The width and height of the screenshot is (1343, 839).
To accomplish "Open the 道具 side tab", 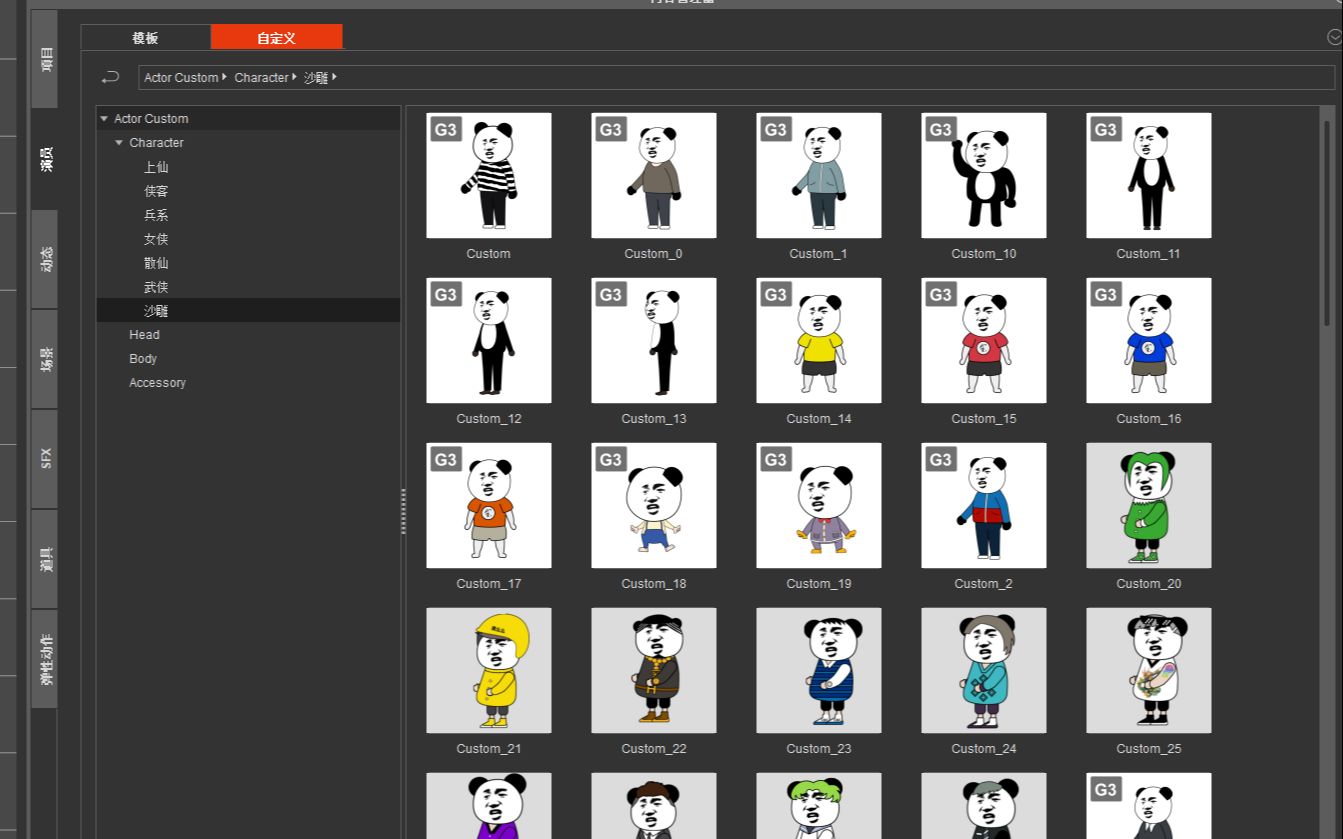I will point(45,559).
